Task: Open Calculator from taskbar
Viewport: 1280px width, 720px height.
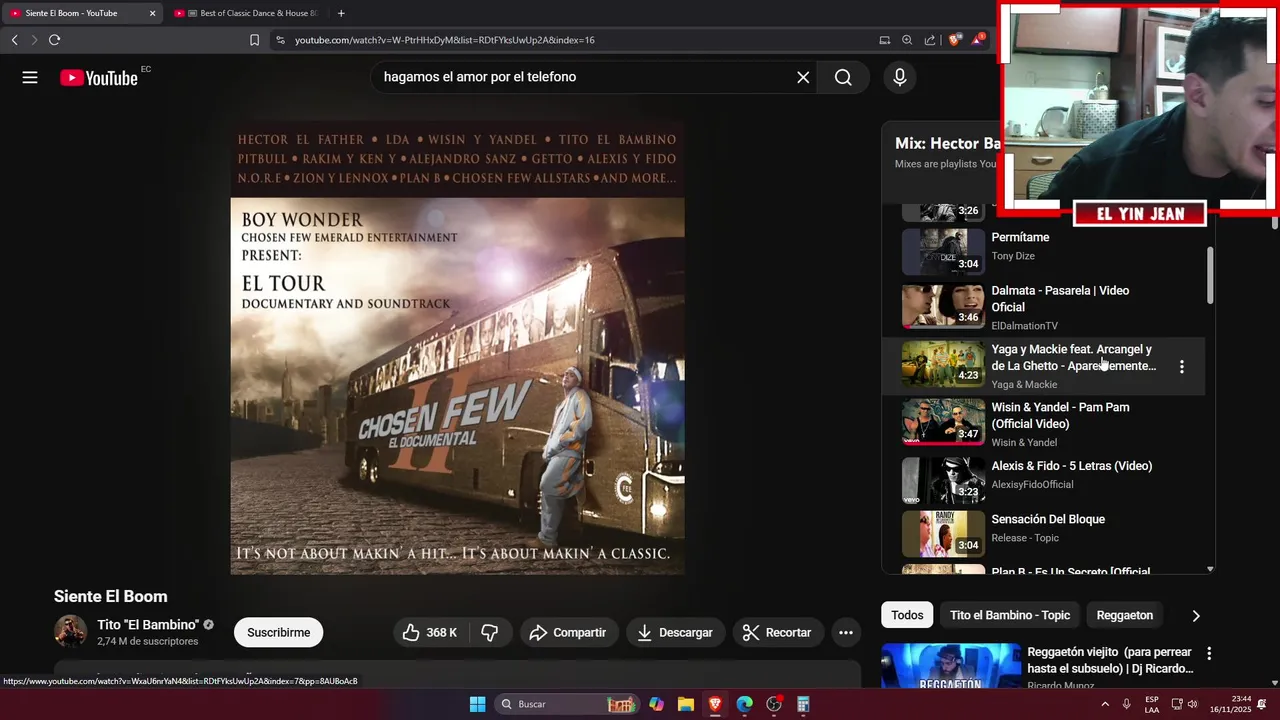Action: pos(803,704)
